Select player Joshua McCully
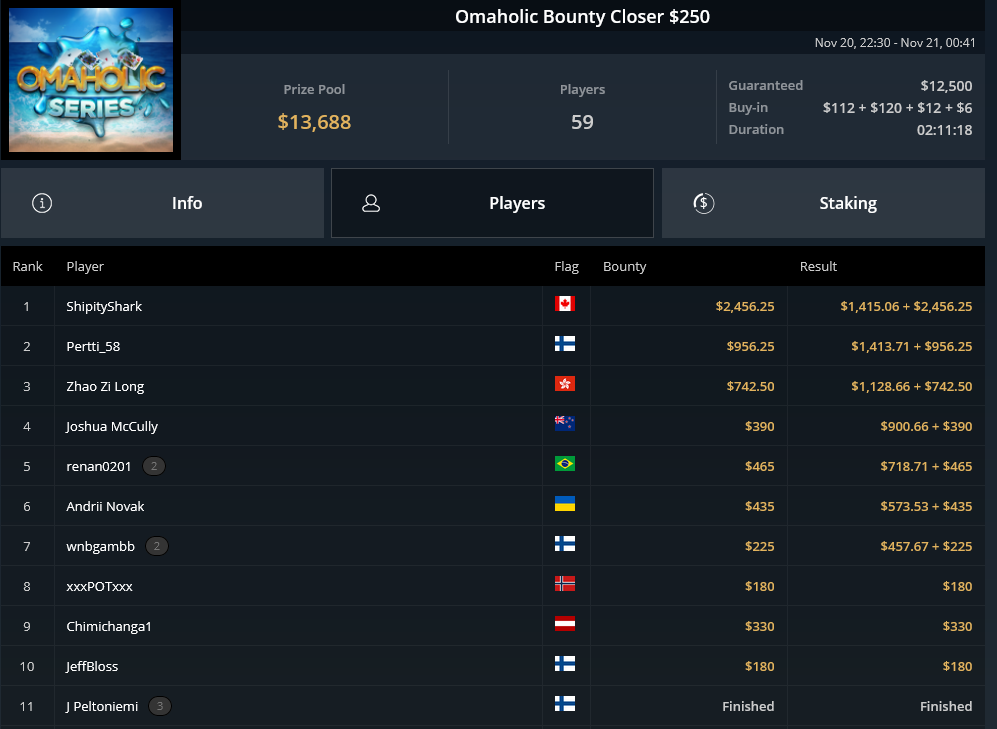This screenshot has height=729, width=997. [x=112, y=426]
